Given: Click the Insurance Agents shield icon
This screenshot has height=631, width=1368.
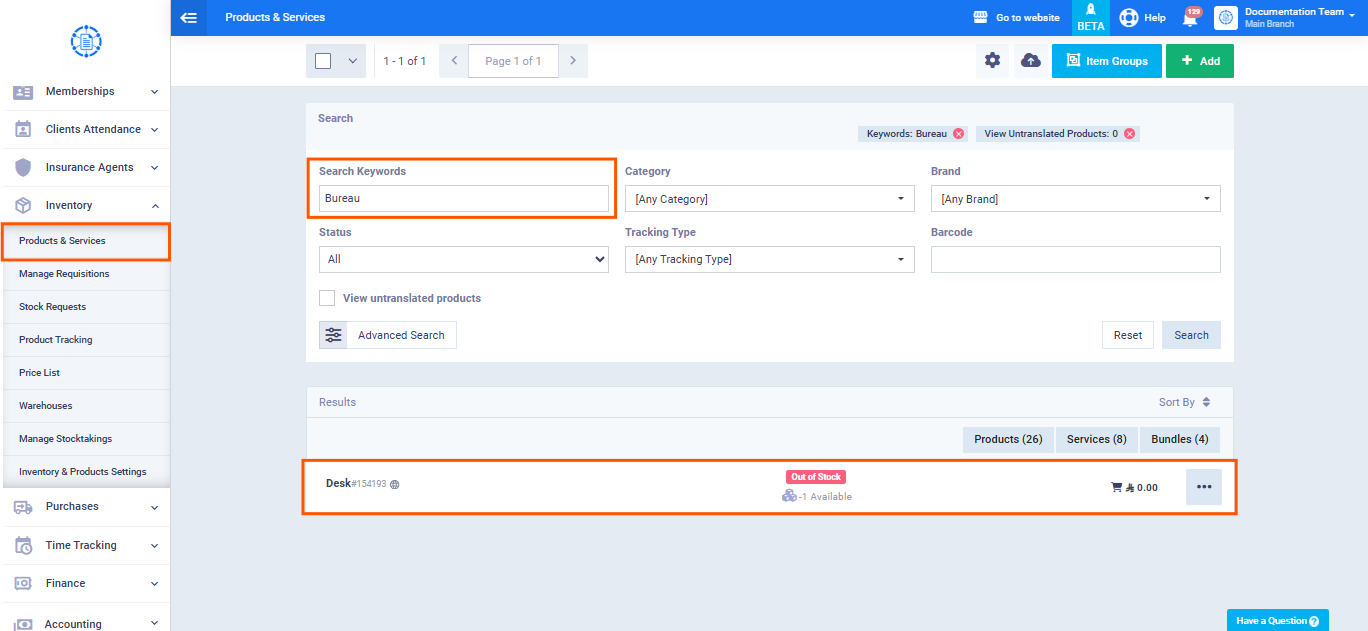Looking at the screenshot, I should point(23,167).
